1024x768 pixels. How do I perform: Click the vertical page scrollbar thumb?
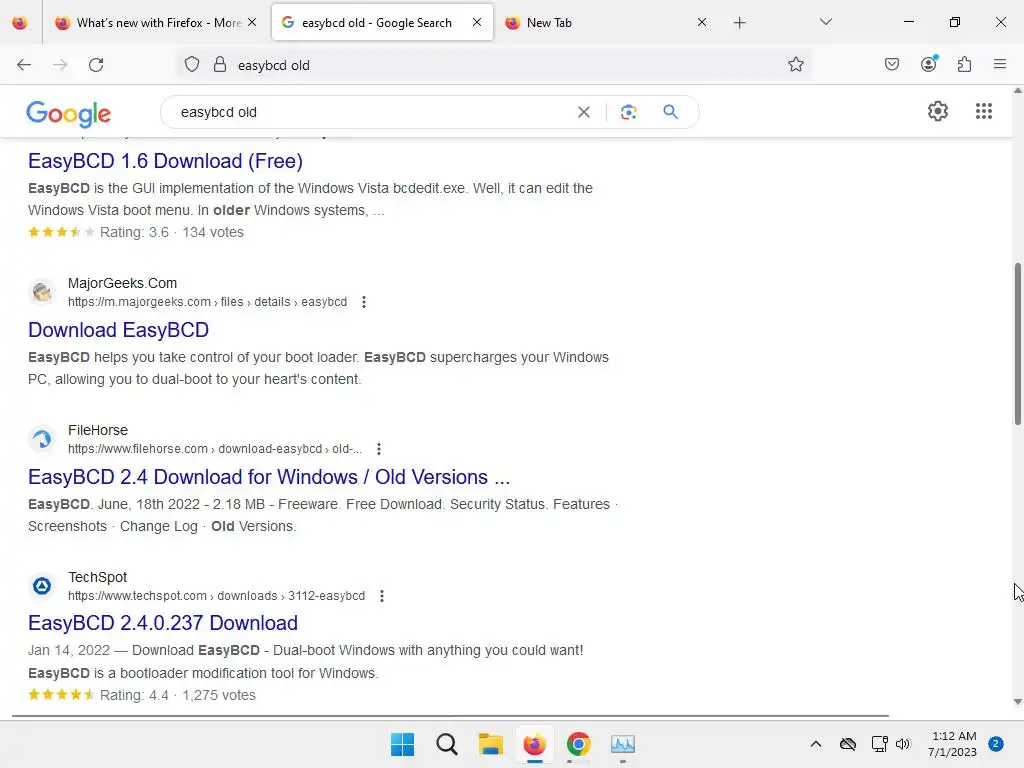(1017, 344)
